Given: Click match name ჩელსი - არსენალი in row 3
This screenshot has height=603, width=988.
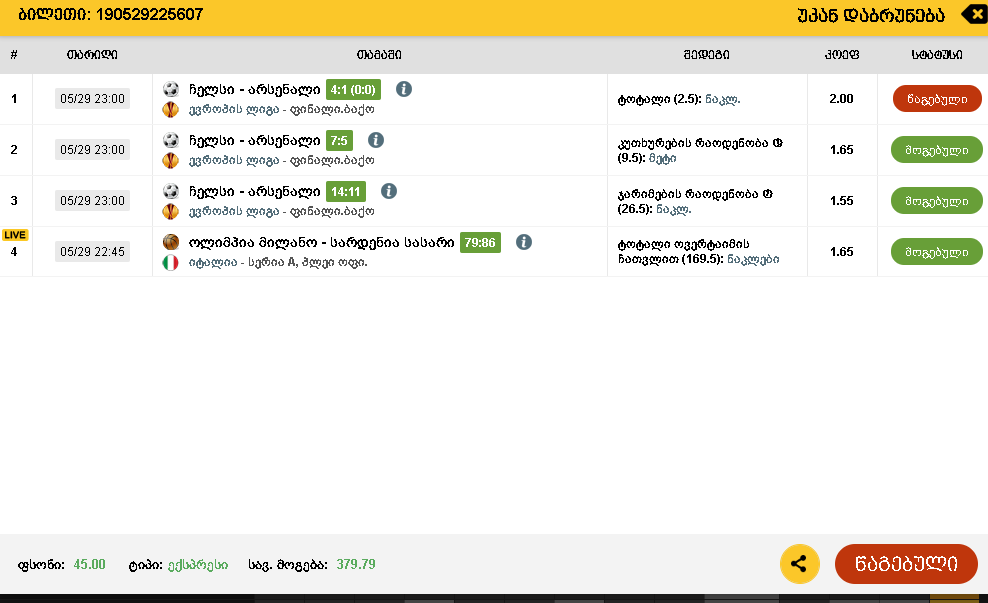Looking at the screenshot, I should (x=255, y=192).
